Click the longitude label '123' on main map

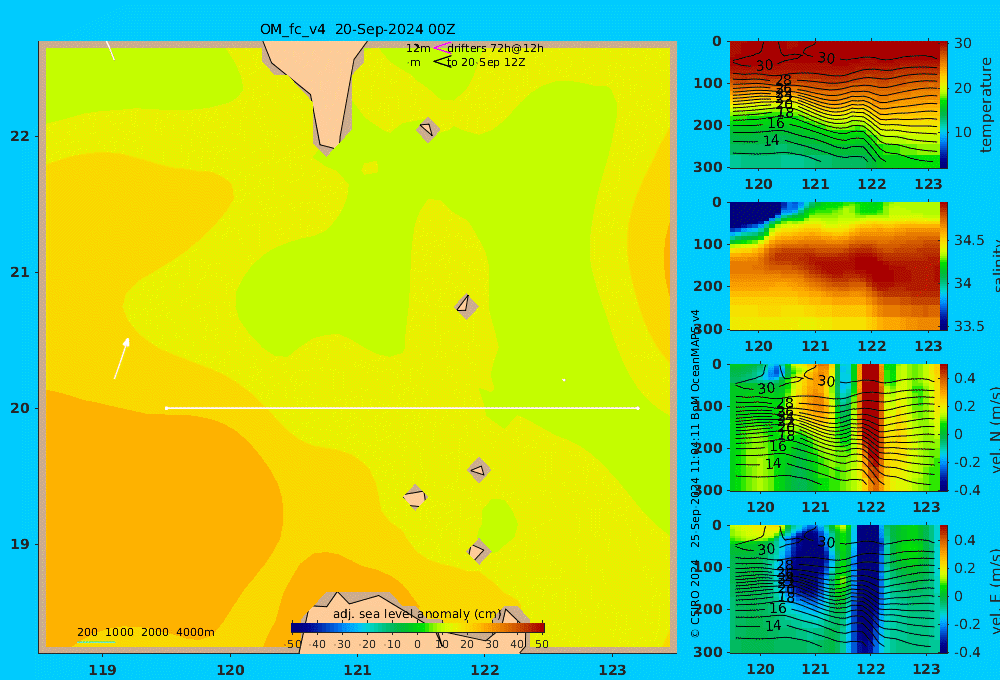(x=612, y=670)
